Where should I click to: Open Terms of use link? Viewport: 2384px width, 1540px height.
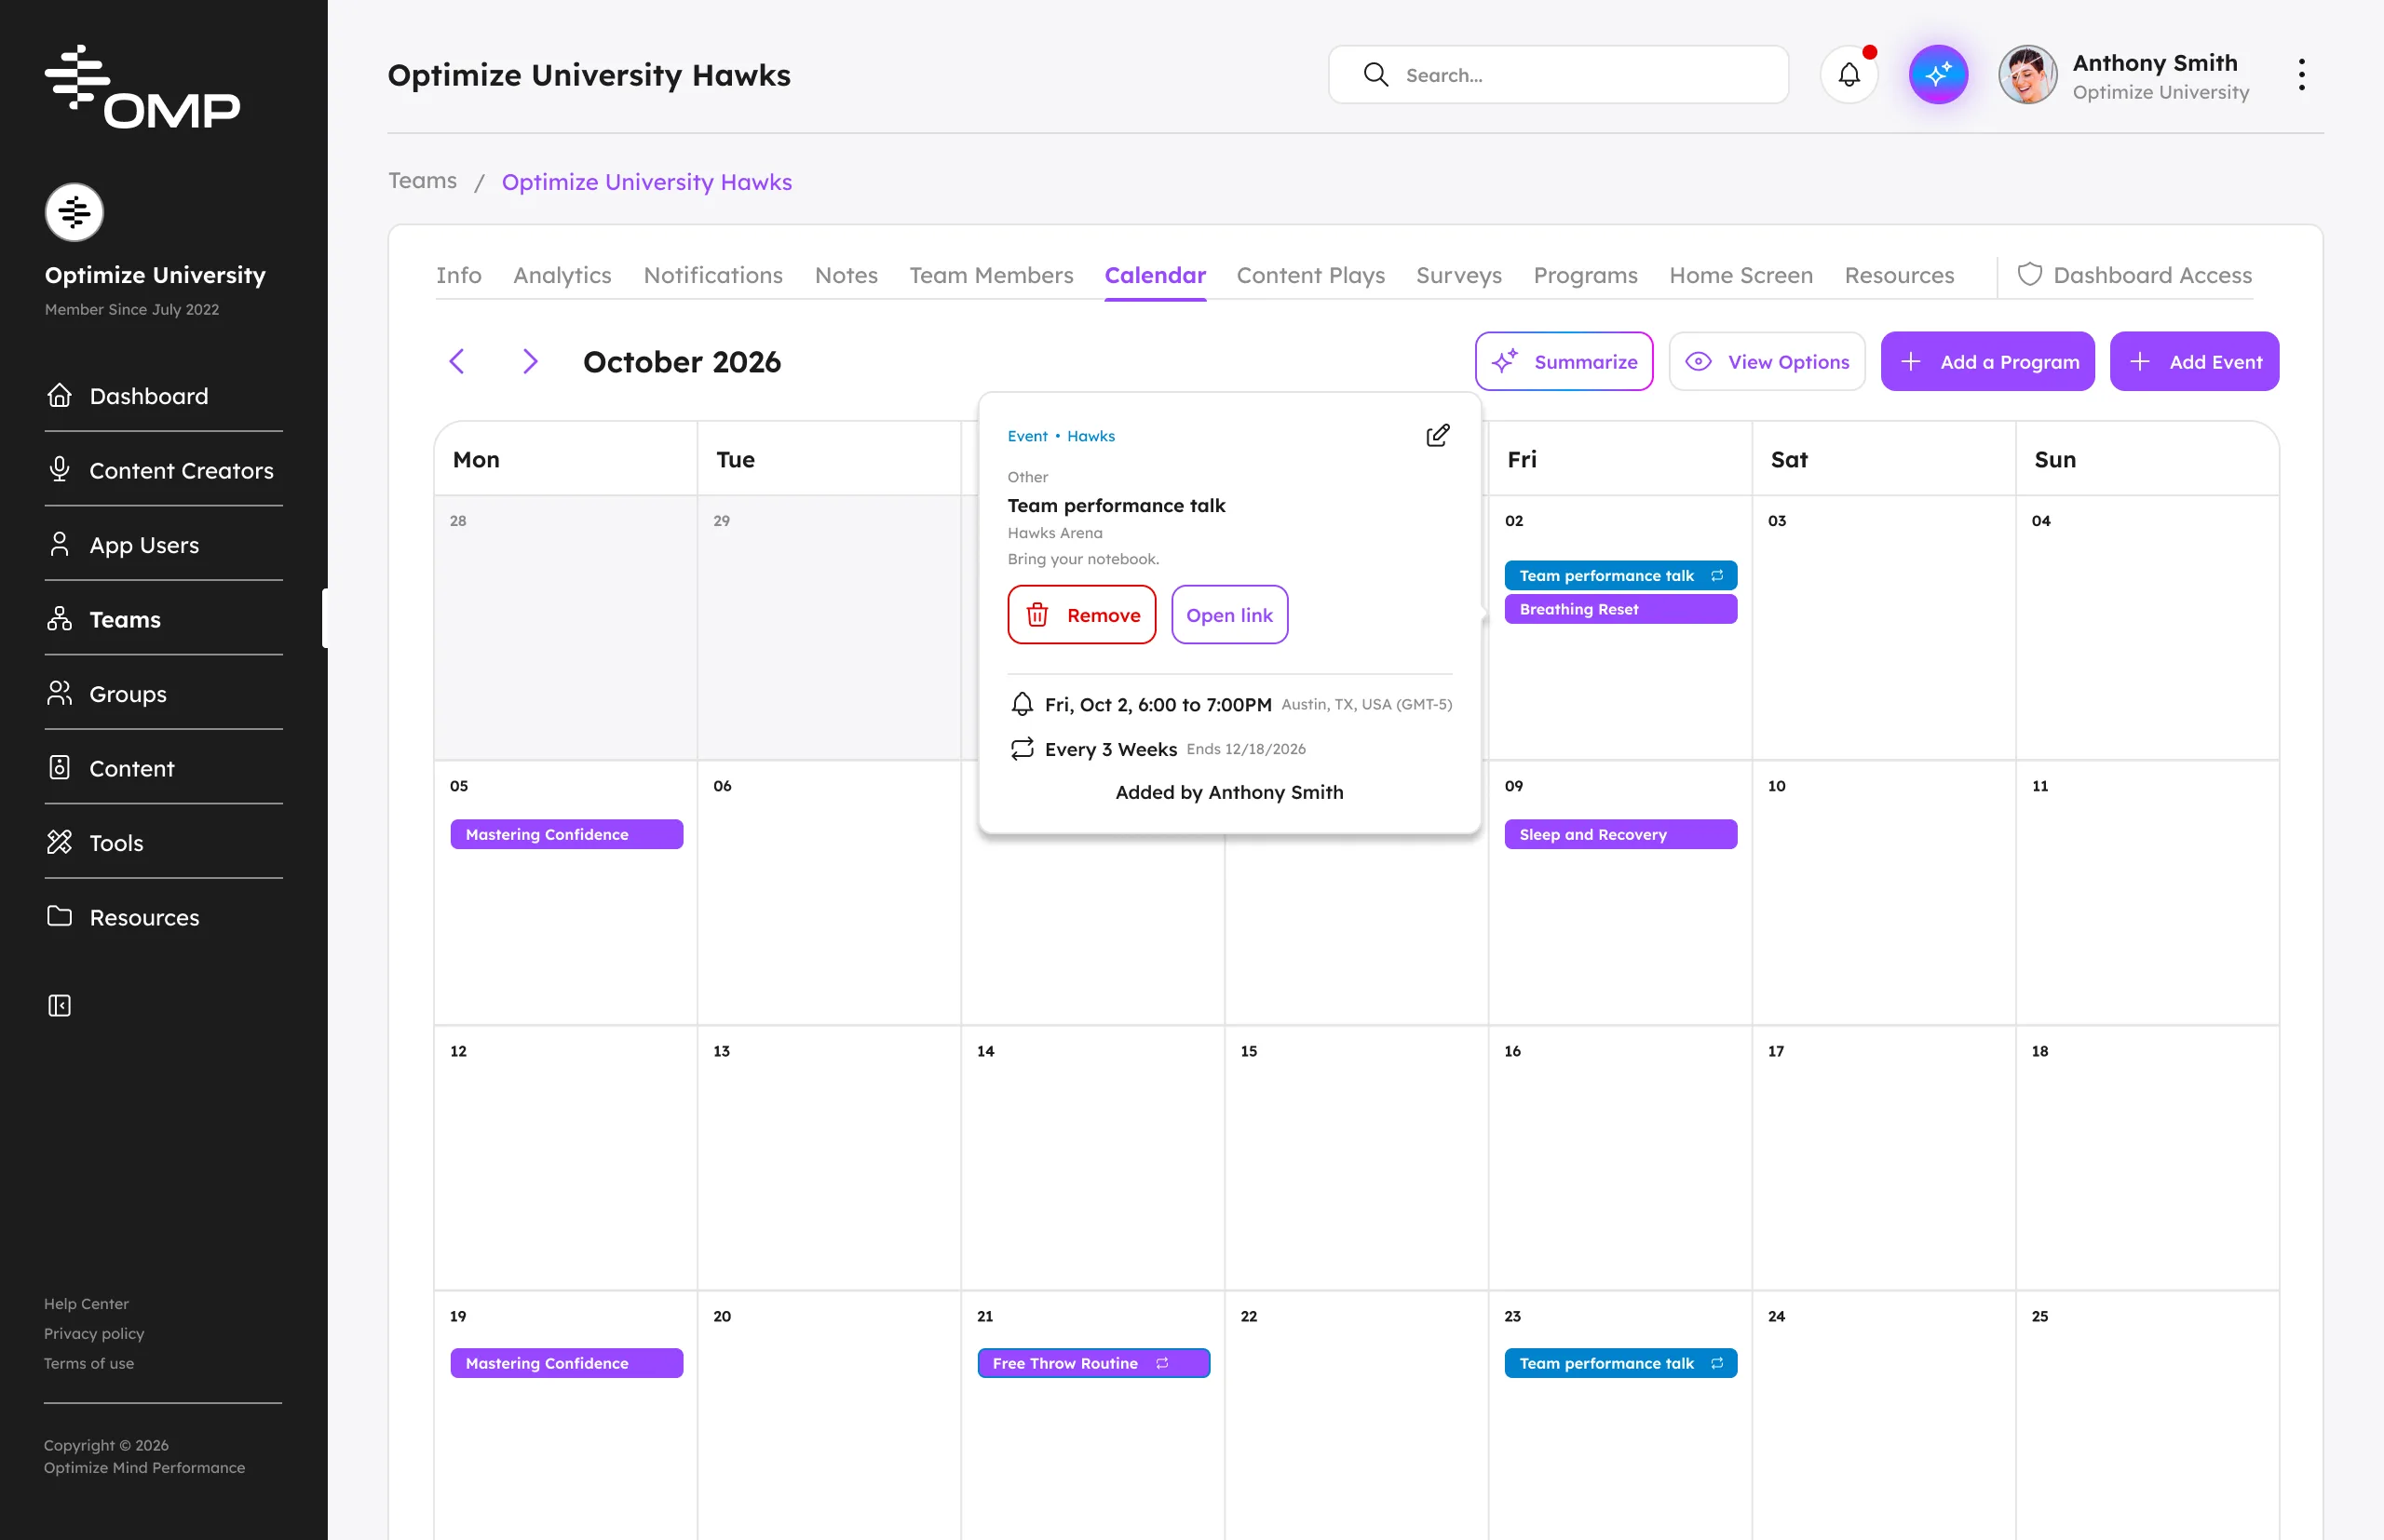pyautogui.click(x=89, y=1363)
